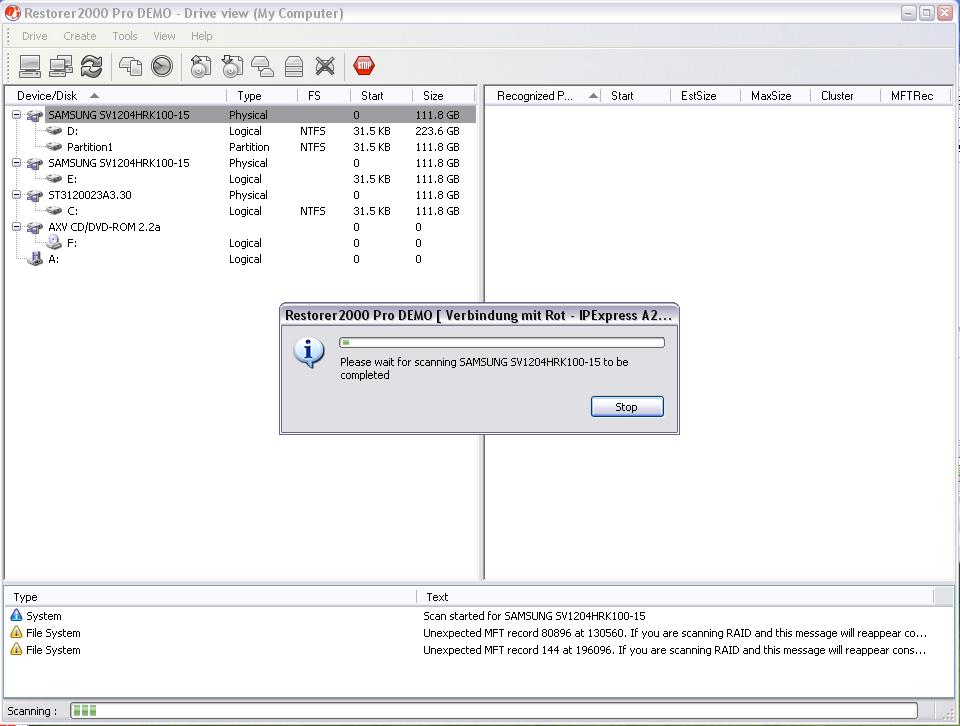Click the MaxSize column header
Screen dimensions: 960x726
776,95
